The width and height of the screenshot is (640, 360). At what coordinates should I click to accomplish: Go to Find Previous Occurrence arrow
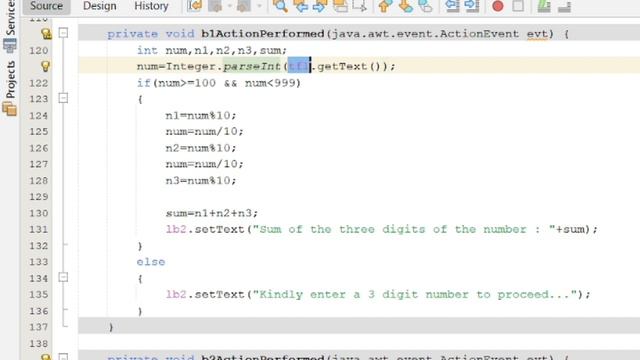pyautogui.click(x=301, y=6)
